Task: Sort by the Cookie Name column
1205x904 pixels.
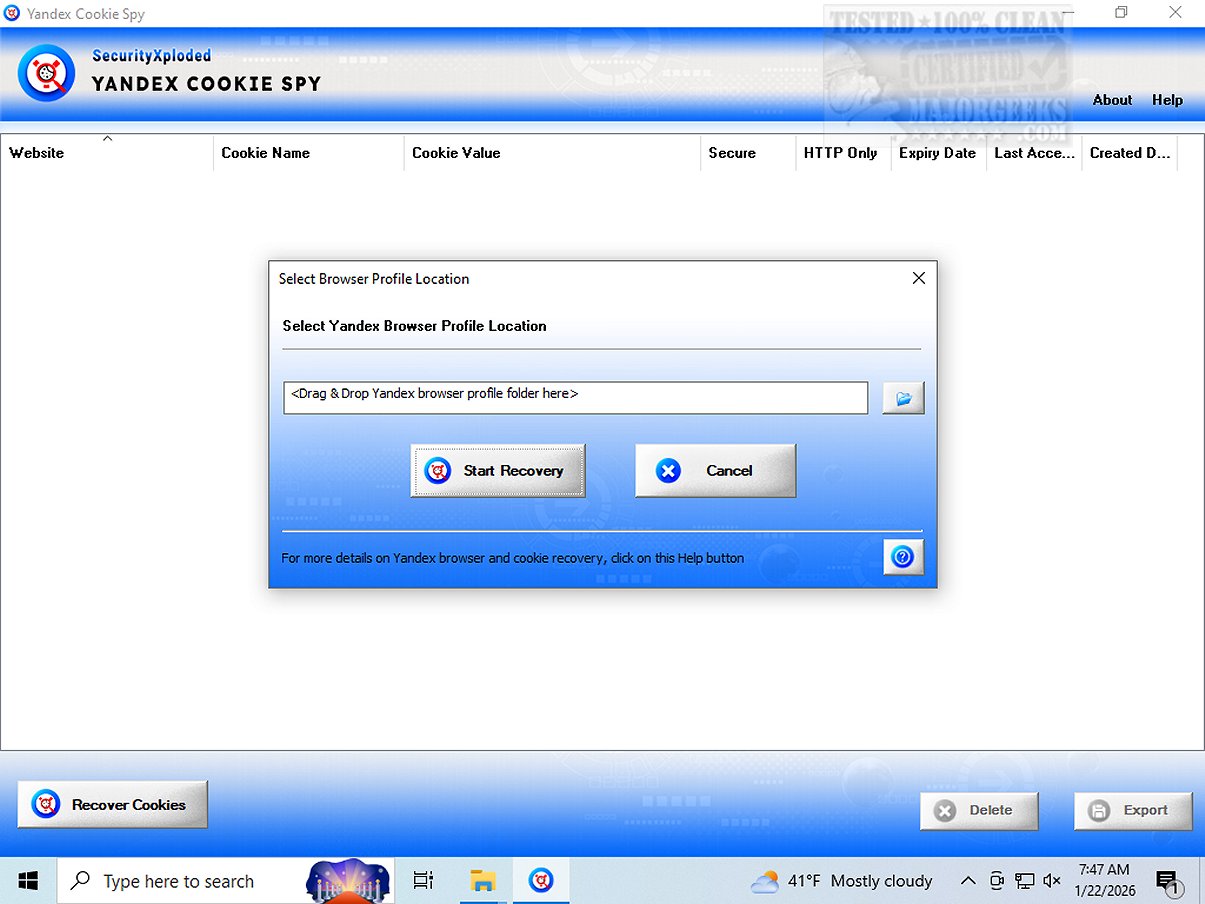Action: pos(308,153)
